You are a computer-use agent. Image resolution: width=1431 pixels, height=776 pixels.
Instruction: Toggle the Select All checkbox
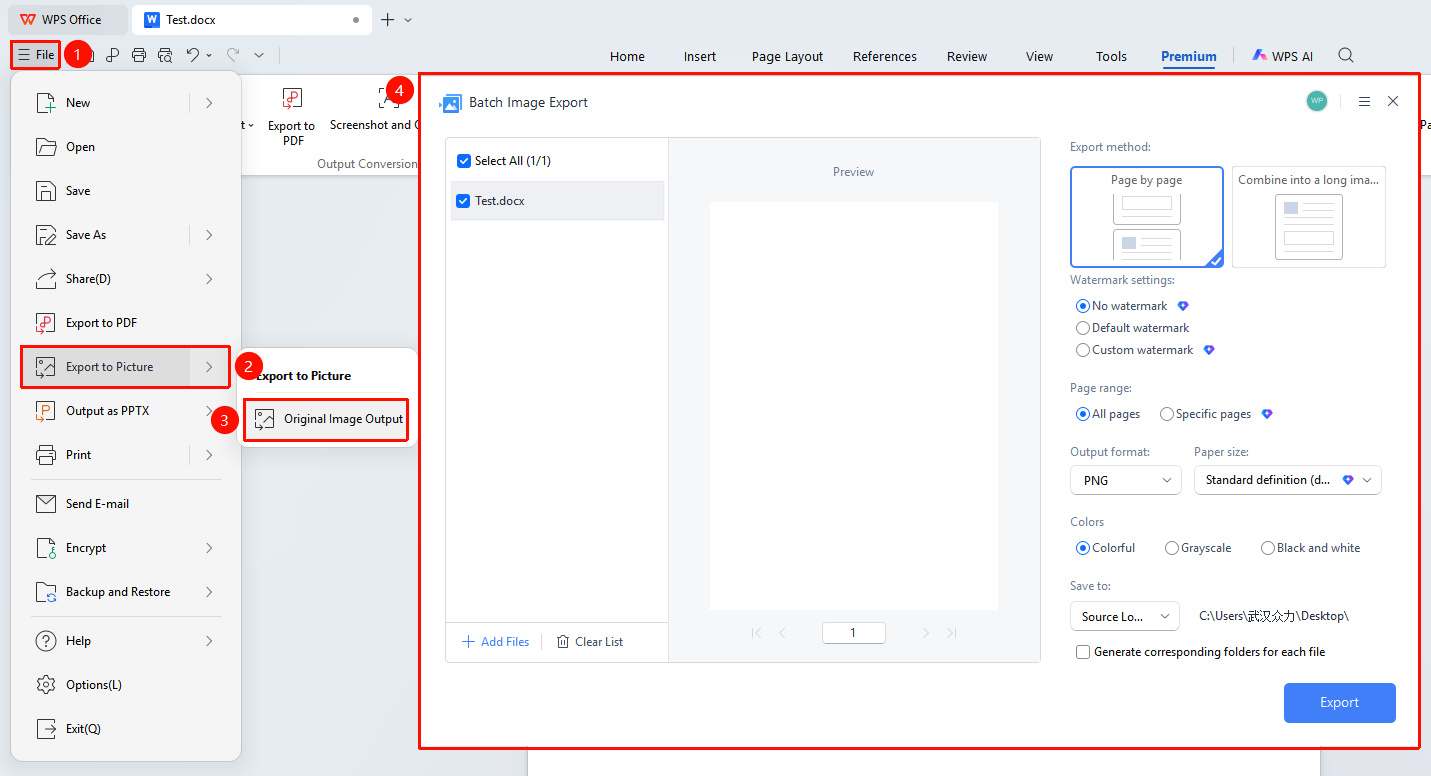(464, 161)
